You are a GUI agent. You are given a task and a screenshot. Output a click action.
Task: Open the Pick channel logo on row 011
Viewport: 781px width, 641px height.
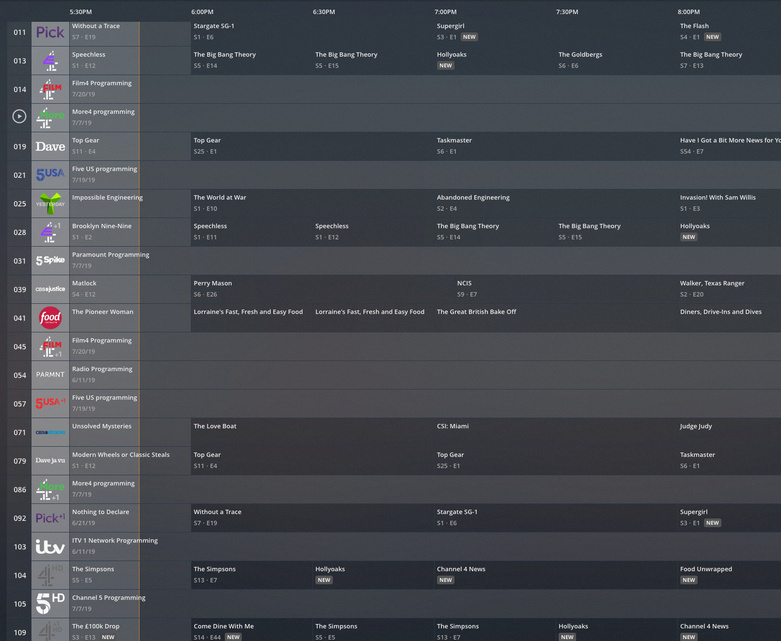[50, 33]
